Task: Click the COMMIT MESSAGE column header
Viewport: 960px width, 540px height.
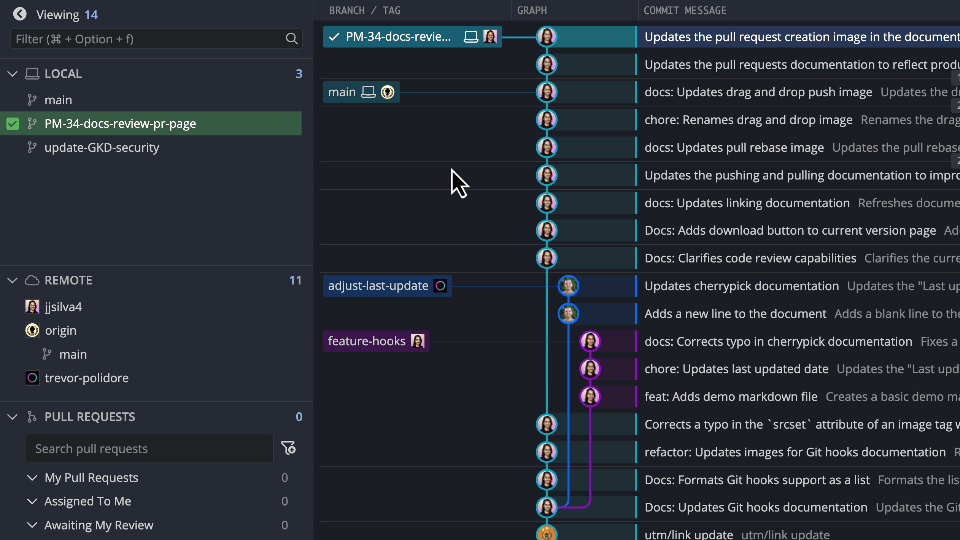Action: (685, 10)
